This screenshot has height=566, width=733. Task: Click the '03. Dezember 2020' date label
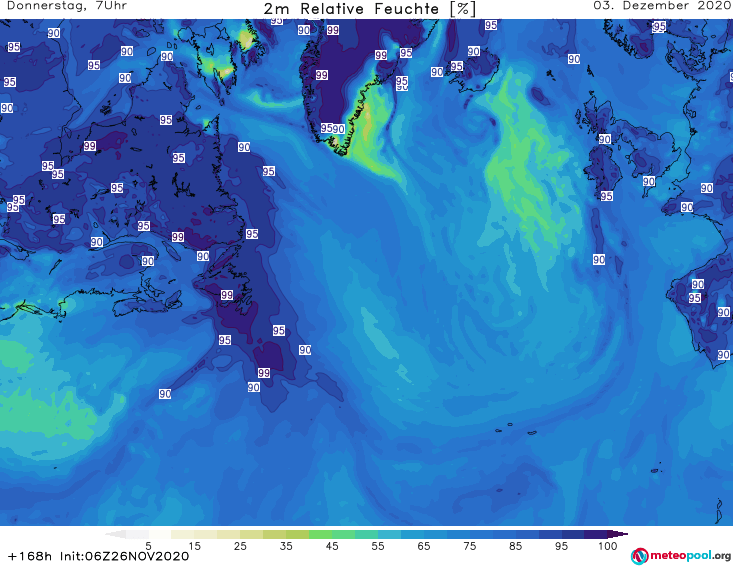click(x=662, y=6)
